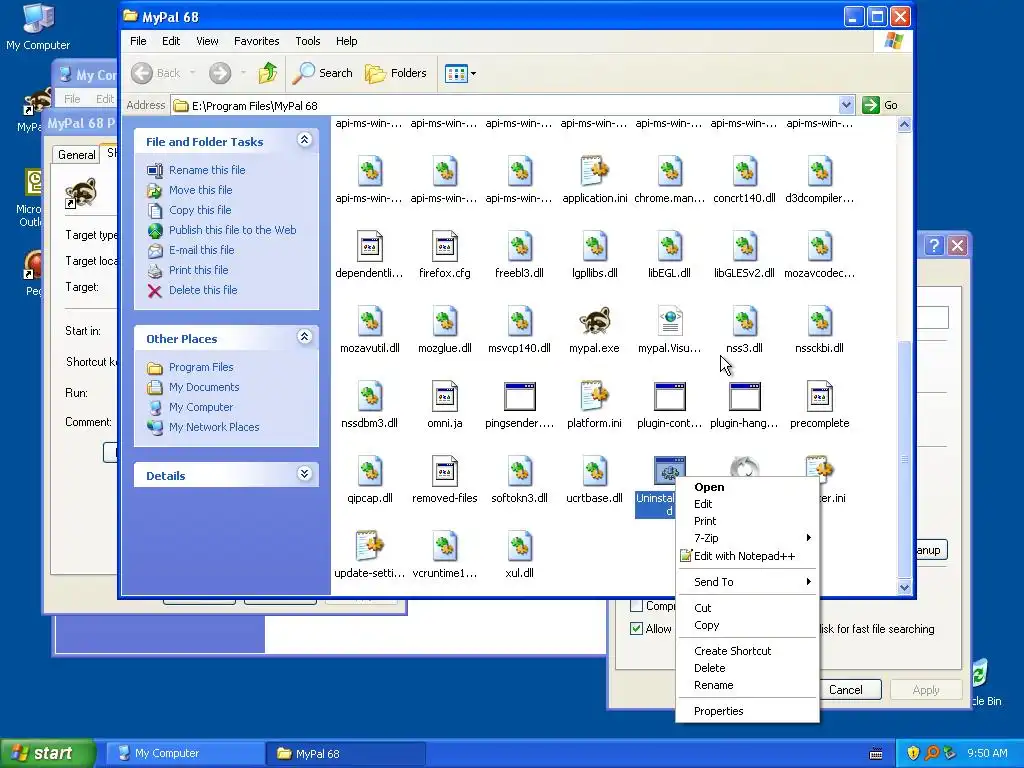1024x768 pixels.
Task: Select the libEGL.dll file icon
Action: [669, 247]
